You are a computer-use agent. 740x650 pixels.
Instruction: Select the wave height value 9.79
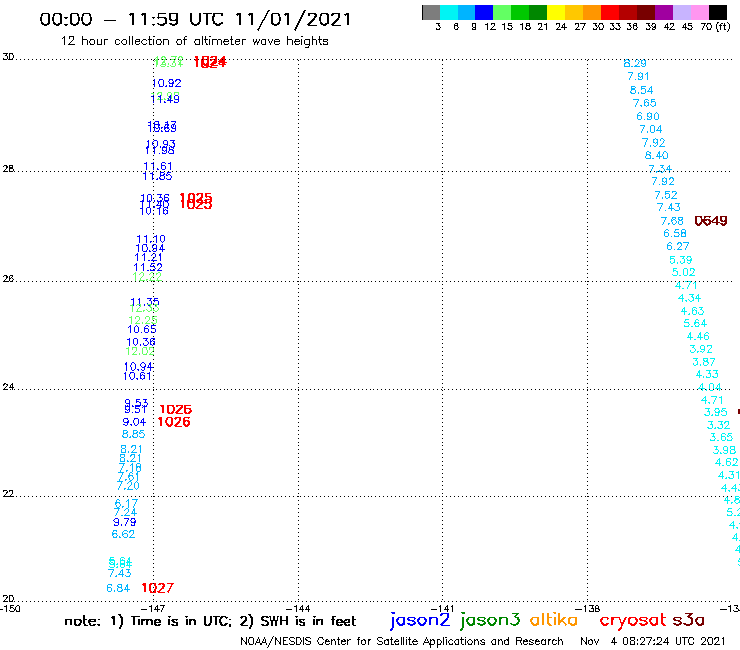(x=124, y=522)
